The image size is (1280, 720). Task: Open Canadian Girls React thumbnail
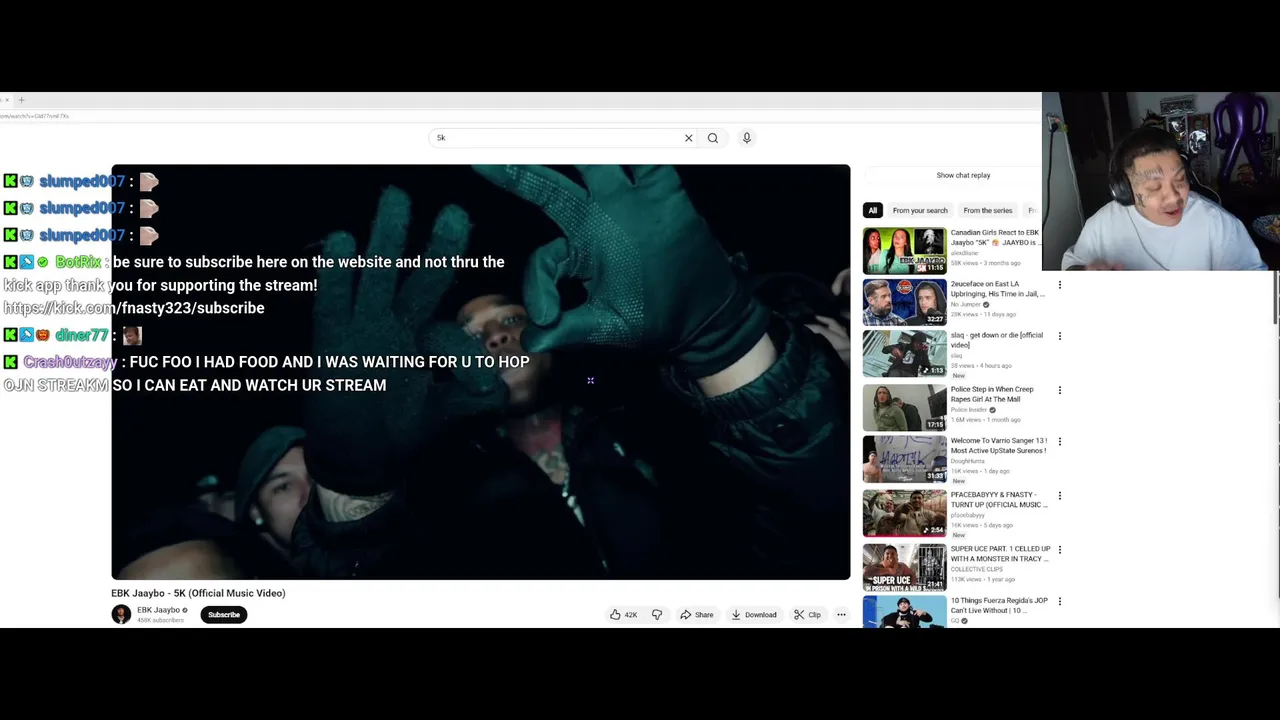904,251
